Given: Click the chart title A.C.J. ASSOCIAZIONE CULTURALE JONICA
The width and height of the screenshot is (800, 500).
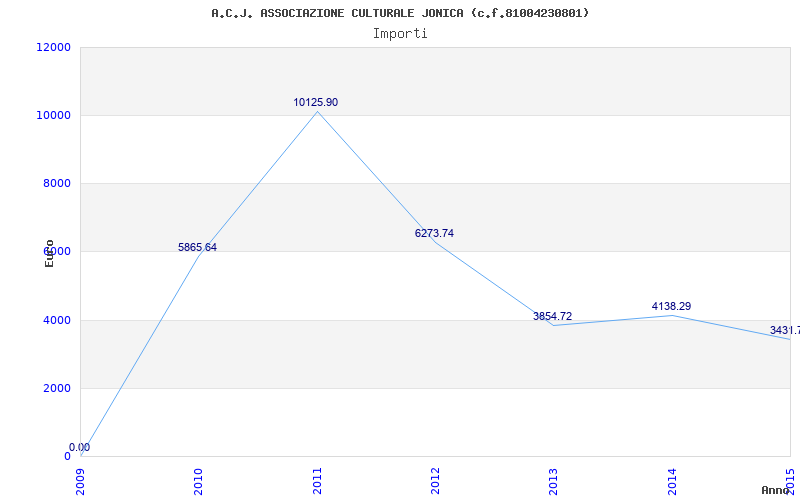Looking at the screenshot, I should point(400,13).
